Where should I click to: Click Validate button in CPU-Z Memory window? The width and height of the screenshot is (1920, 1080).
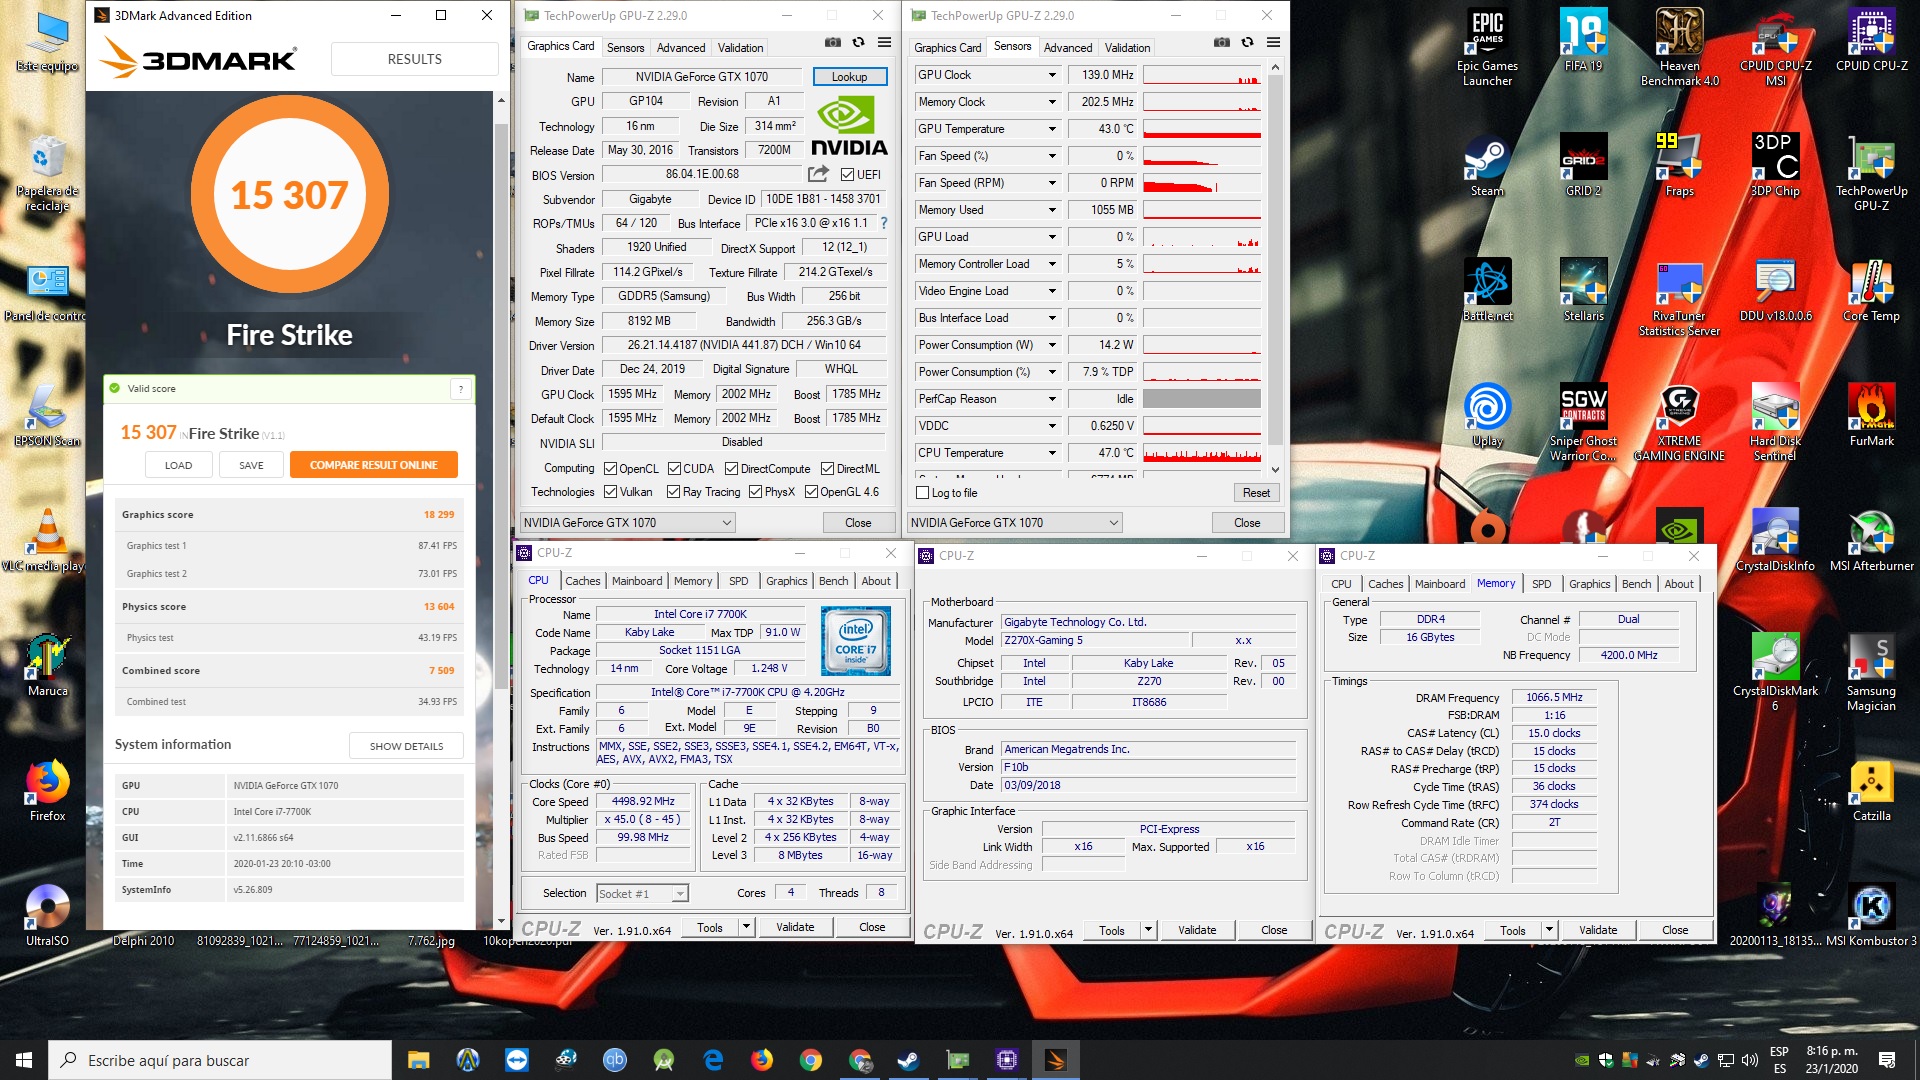tap(1597, 930)
